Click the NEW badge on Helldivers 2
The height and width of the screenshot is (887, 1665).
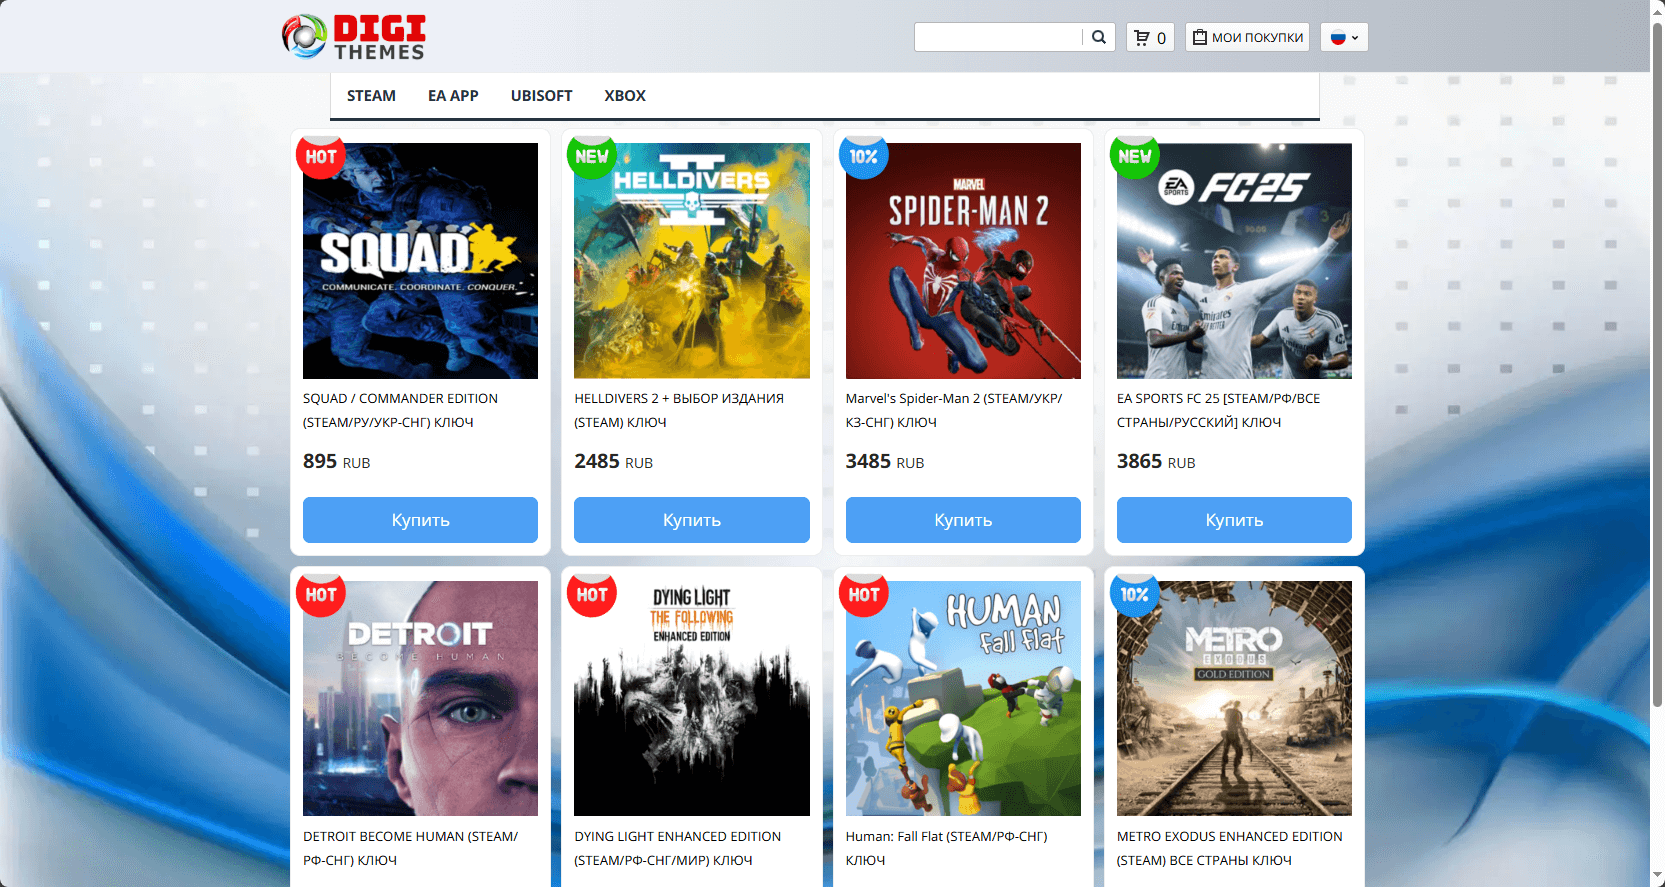coord(592,156)
